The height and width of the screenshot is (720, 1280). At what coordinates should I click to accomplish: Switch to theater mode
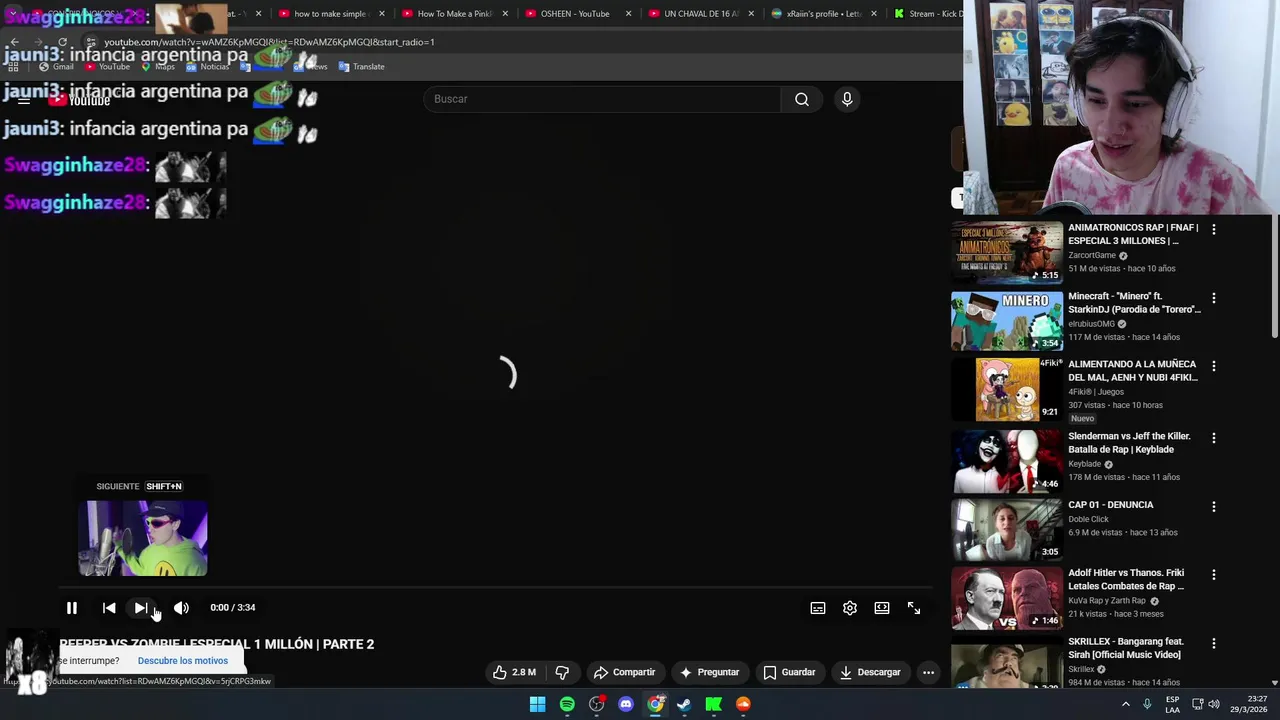[882, 608]
